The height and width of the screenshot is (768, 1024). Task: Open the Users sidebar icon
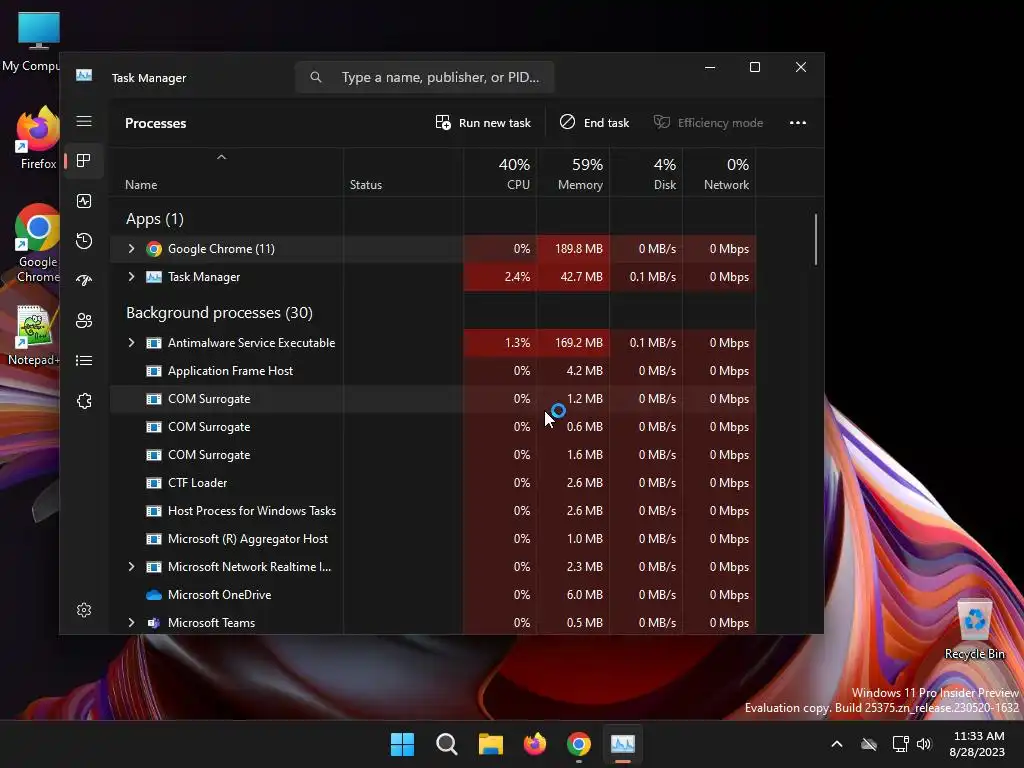[x=84, y=321]
